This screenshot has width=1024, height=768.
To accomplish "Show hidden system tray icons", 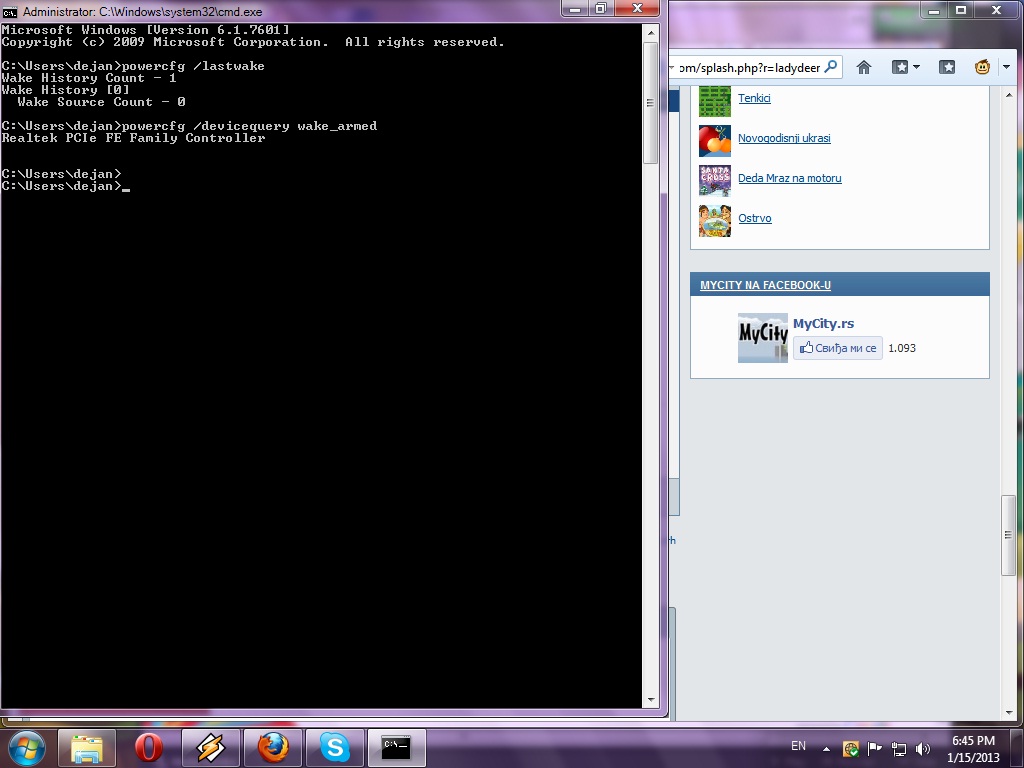I will (x=826, y=749).
